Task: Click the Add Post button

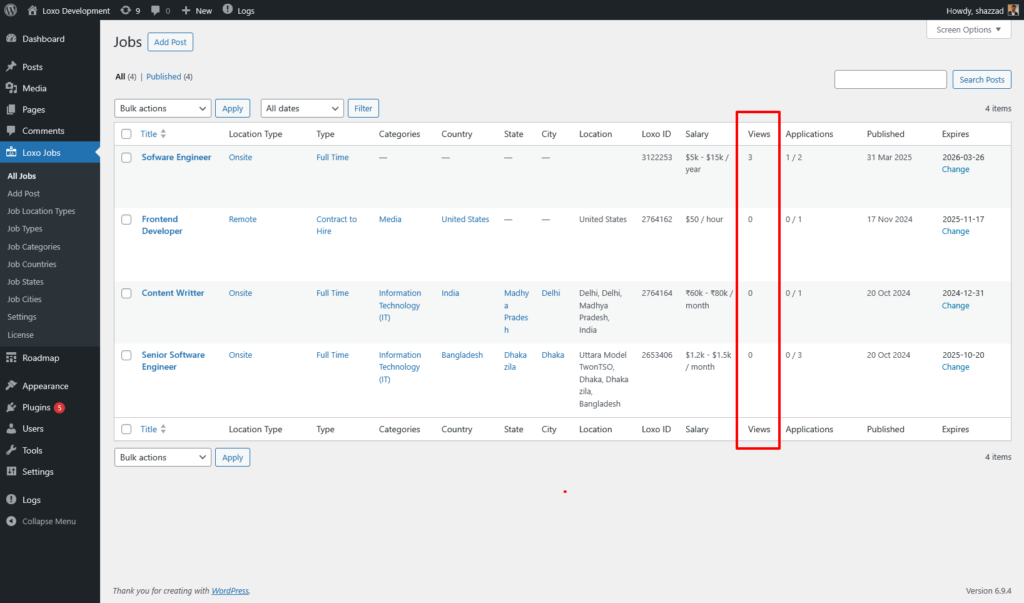Action: click(x=170, y=42)
